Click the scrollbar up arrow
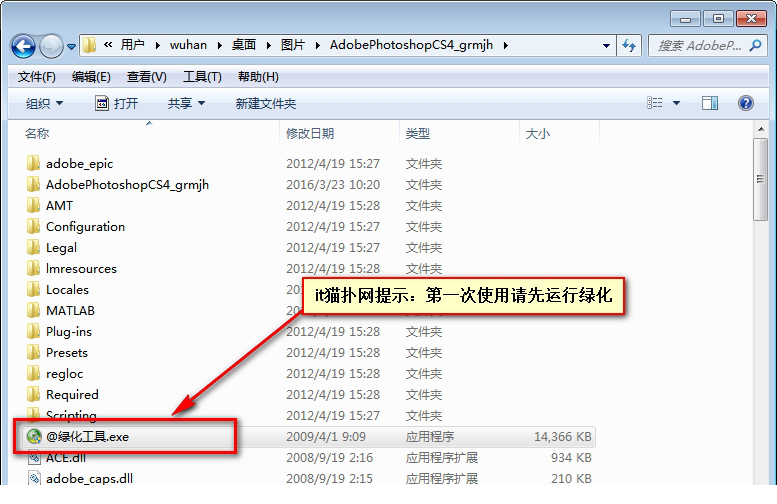777x504 pixels. 761,130
